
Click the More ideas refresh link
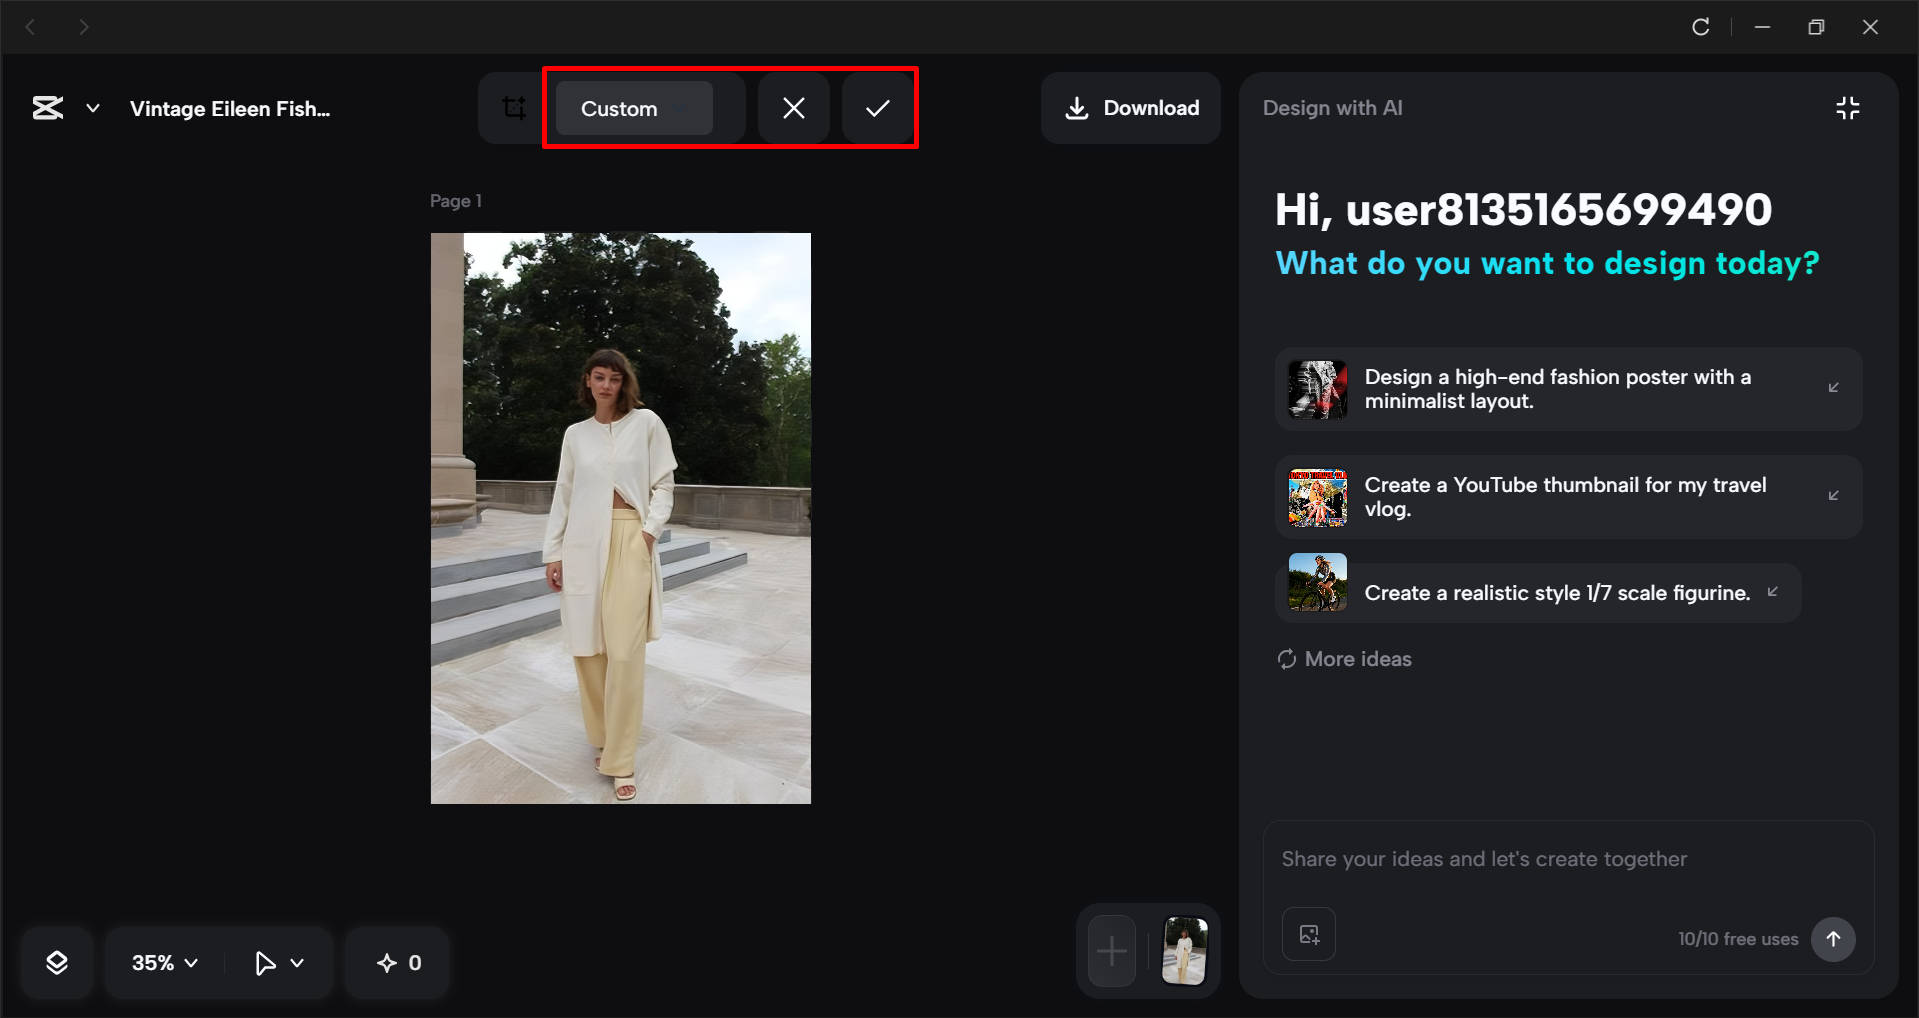[1343, 658]
